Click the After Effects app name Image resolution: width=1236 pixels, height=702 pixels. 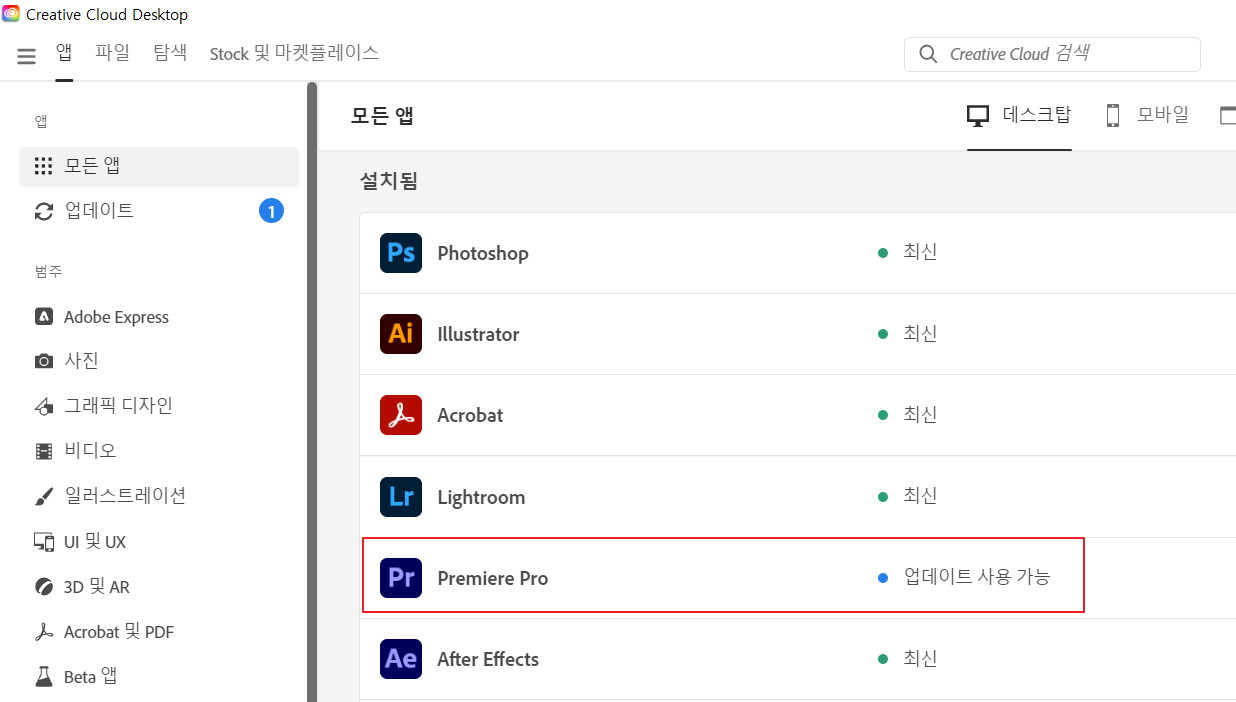click(488, 659)
